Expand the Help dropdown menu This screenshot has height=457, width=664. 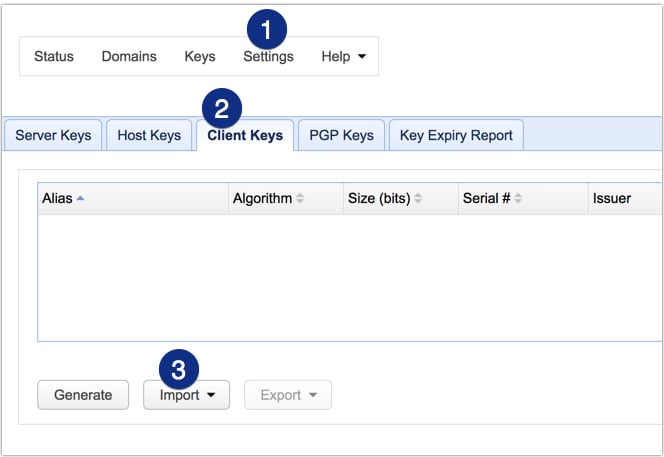coord(343,57)
